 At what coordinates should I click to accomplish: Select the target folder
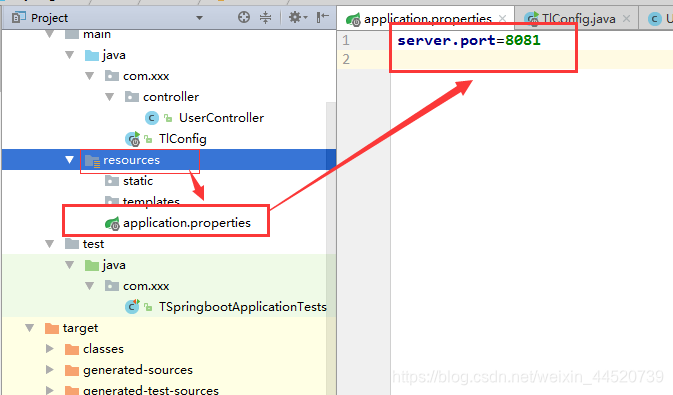pos(80,328)
